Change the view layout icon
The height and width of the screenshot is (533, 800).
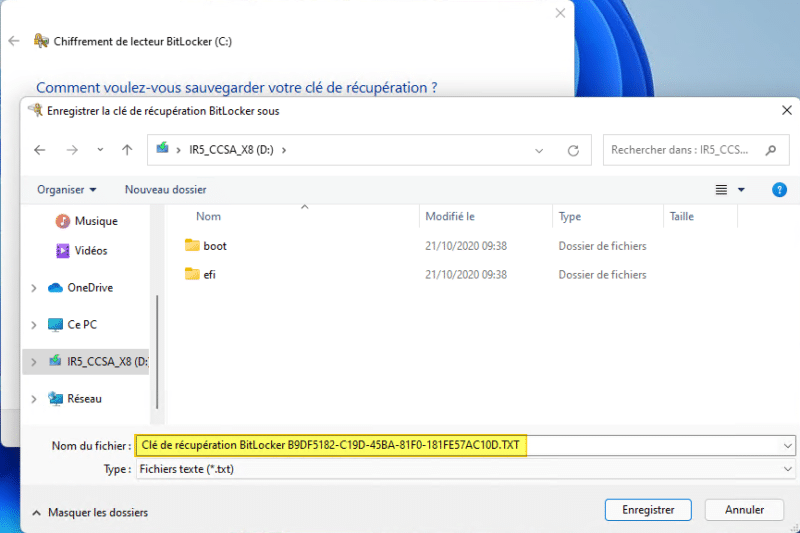721,190
